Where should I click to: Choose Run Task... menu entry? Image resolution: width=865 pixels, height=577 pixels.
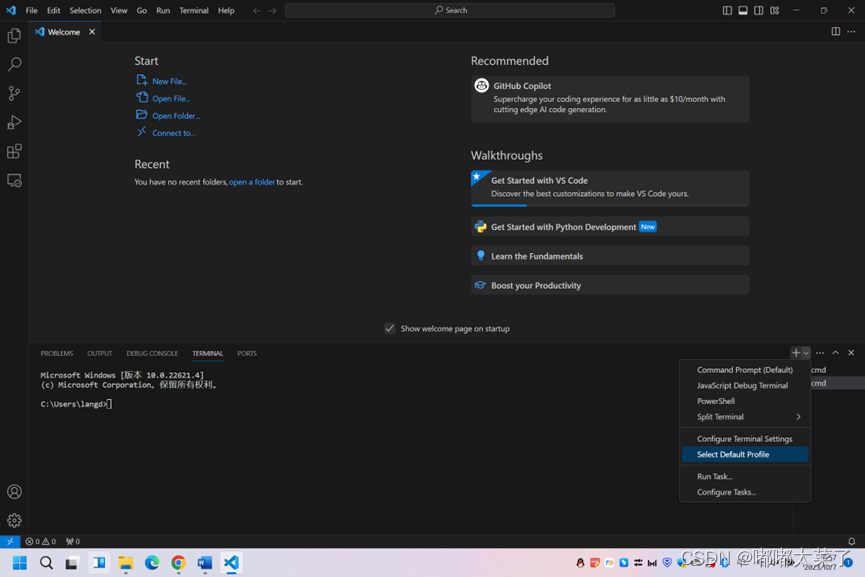[x=745, y=476]
